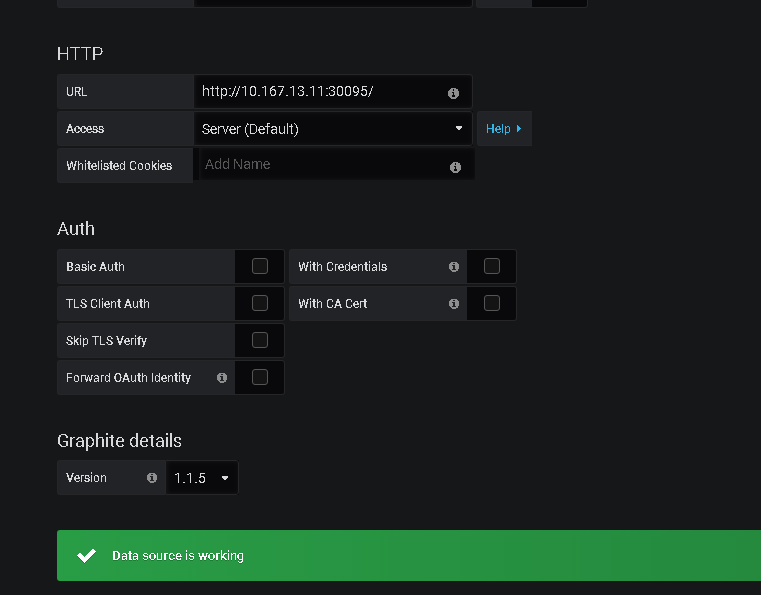Click the Data source is working message

178,555
